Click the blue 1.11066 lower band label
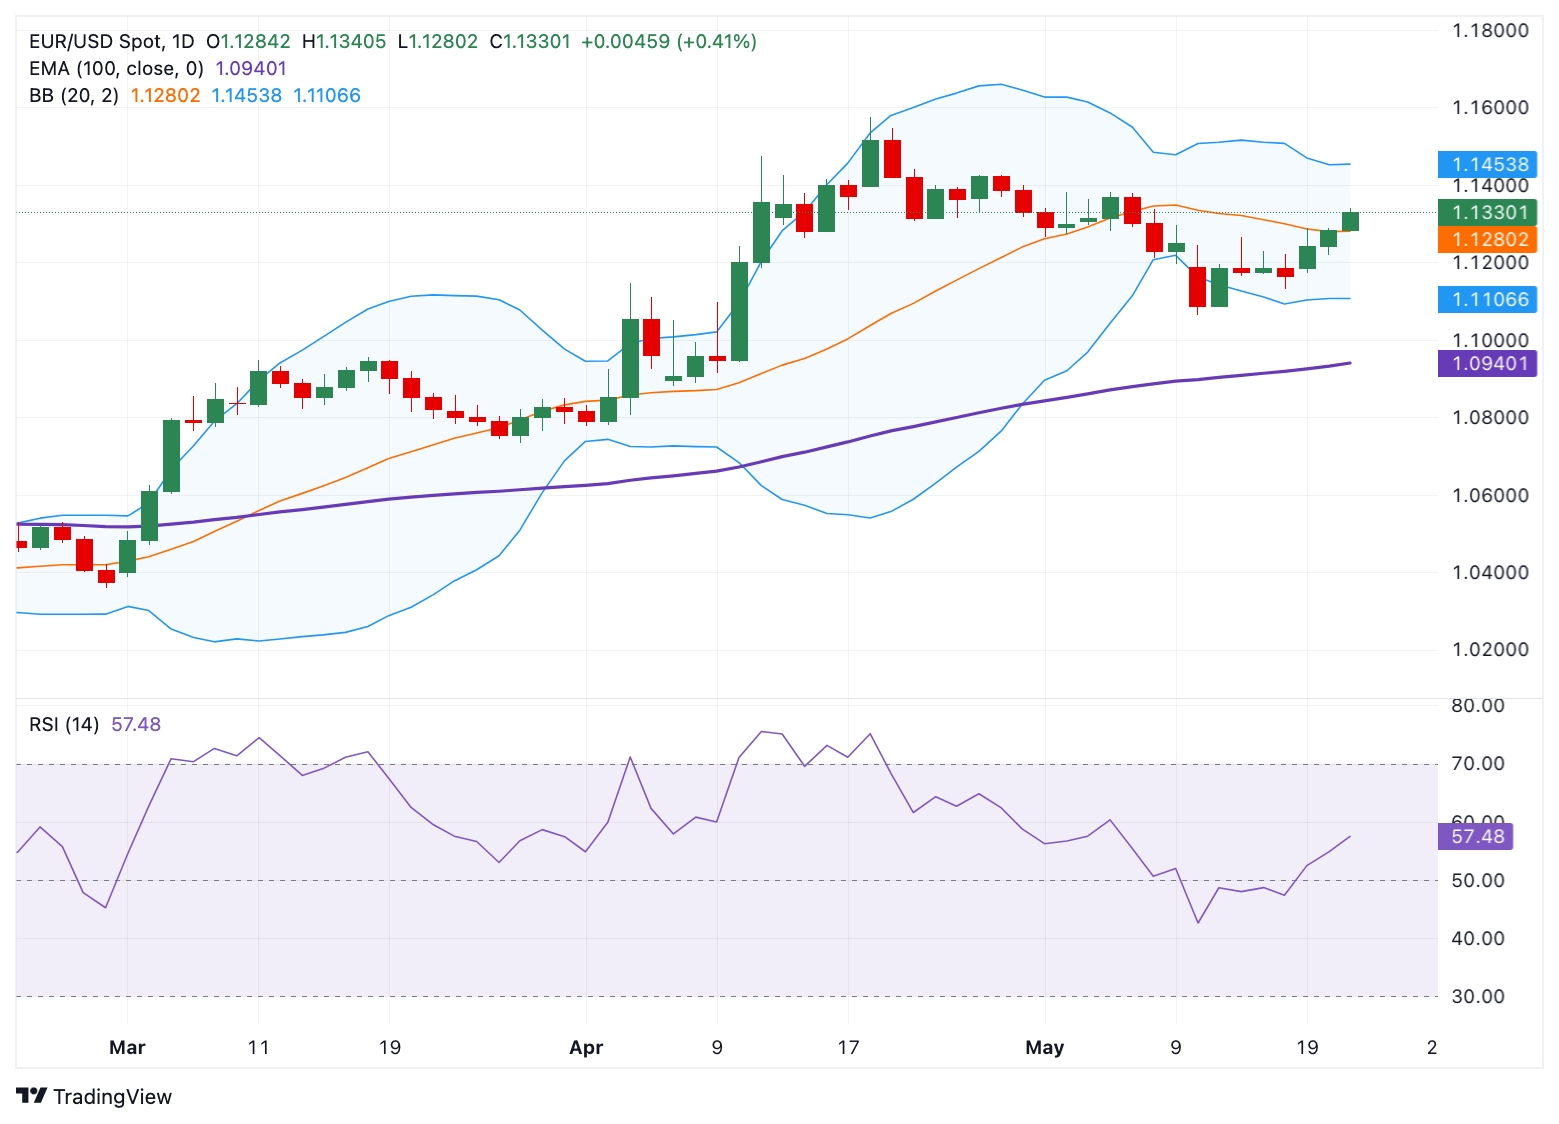Viewport: 1559px width, 1124px height. pyautogui.click(x=1487, y=299)
